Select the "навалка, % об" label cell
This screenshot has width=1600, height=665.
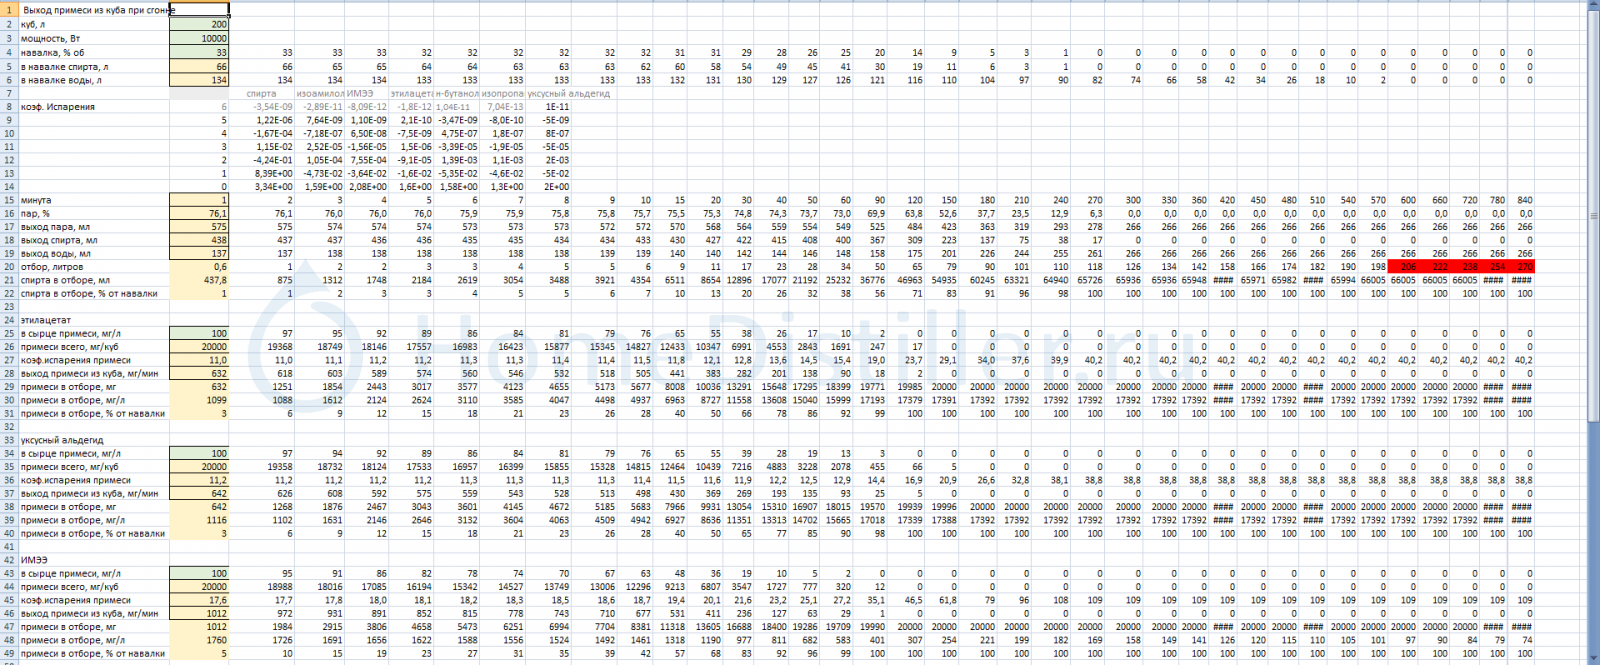(x=94, y=52)
